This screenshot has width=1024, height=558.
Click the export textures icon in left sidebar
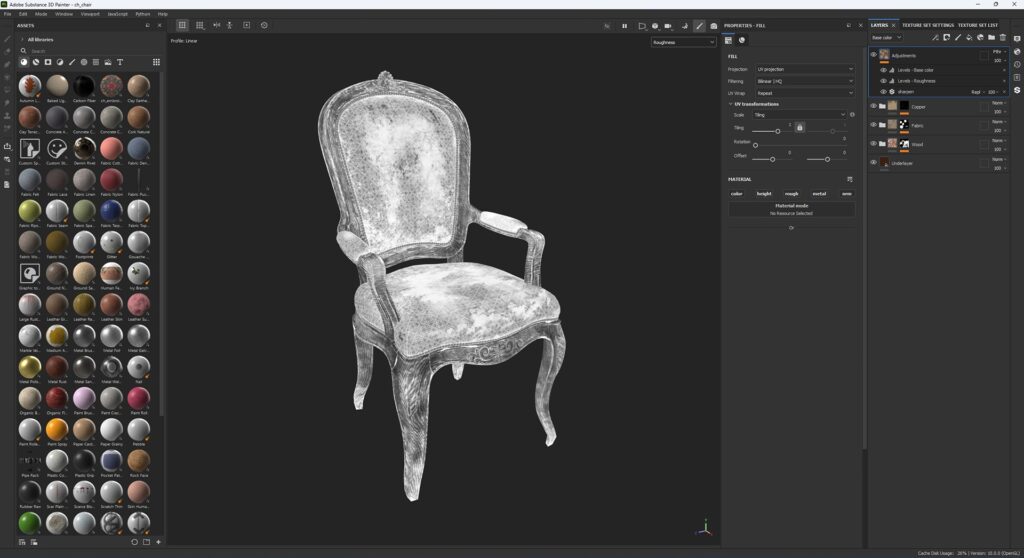click(x=7, y=146)
